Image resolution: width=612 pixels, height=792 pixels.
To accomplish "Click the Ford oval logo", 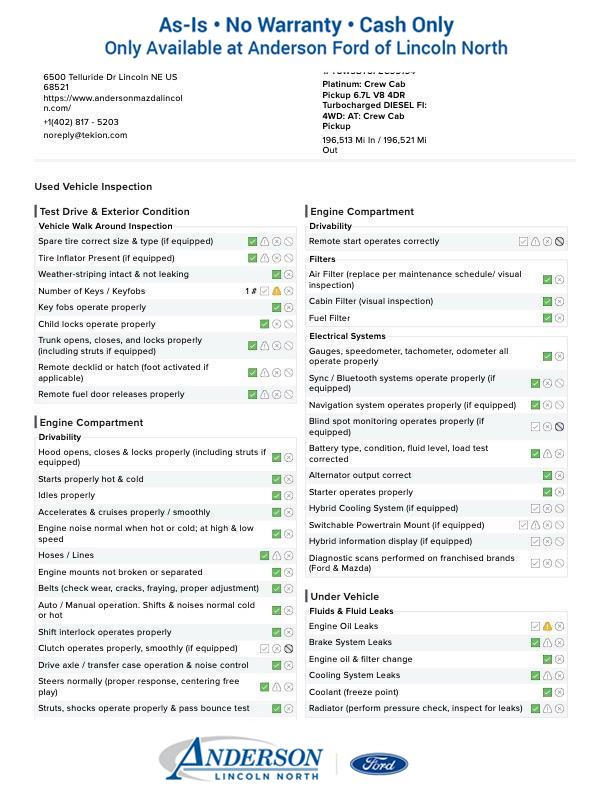I will 378,764.
